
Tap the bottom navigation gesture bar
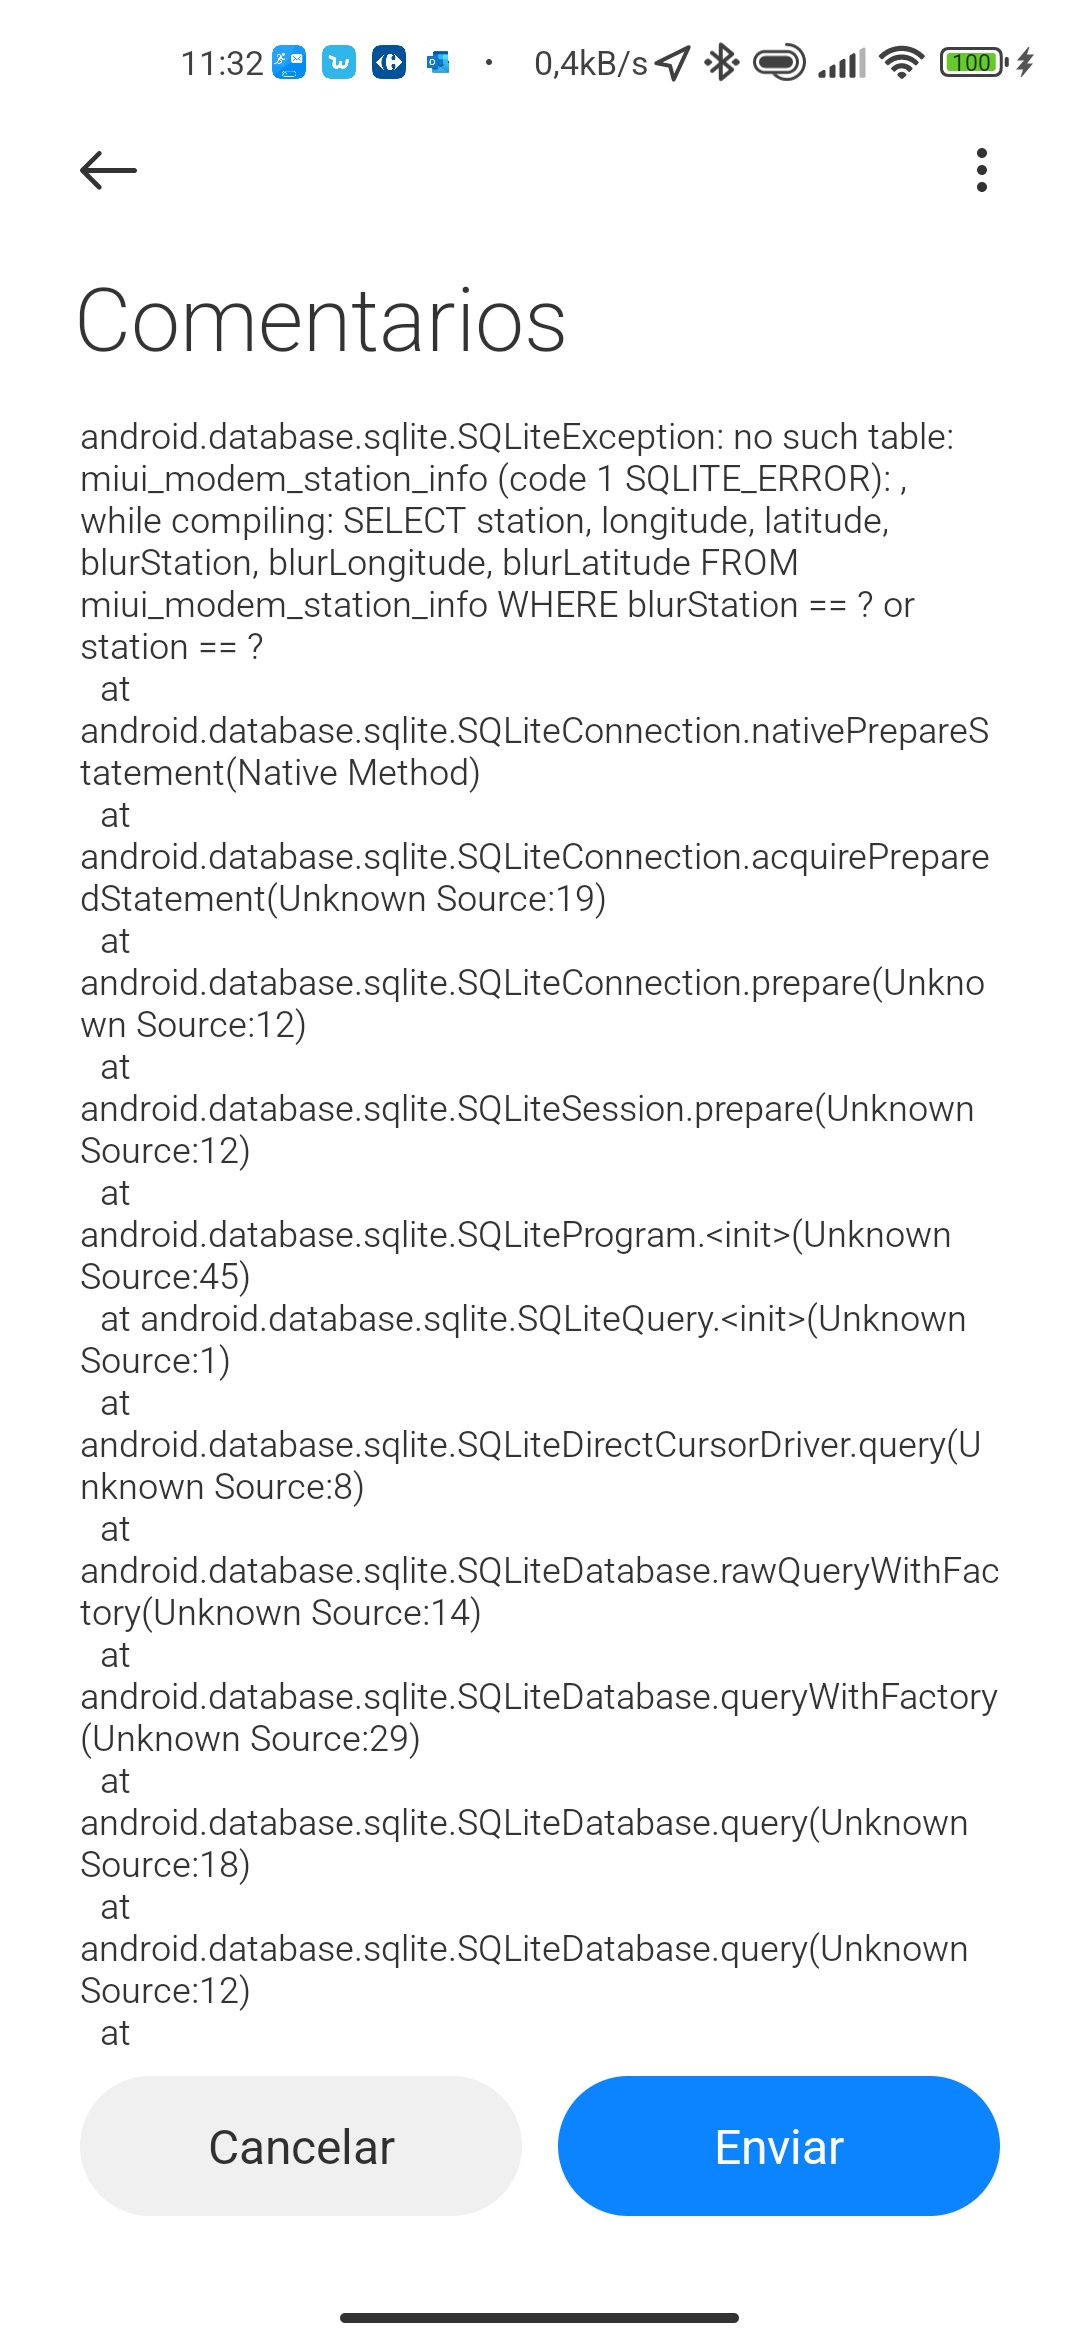click(540, 2317)
